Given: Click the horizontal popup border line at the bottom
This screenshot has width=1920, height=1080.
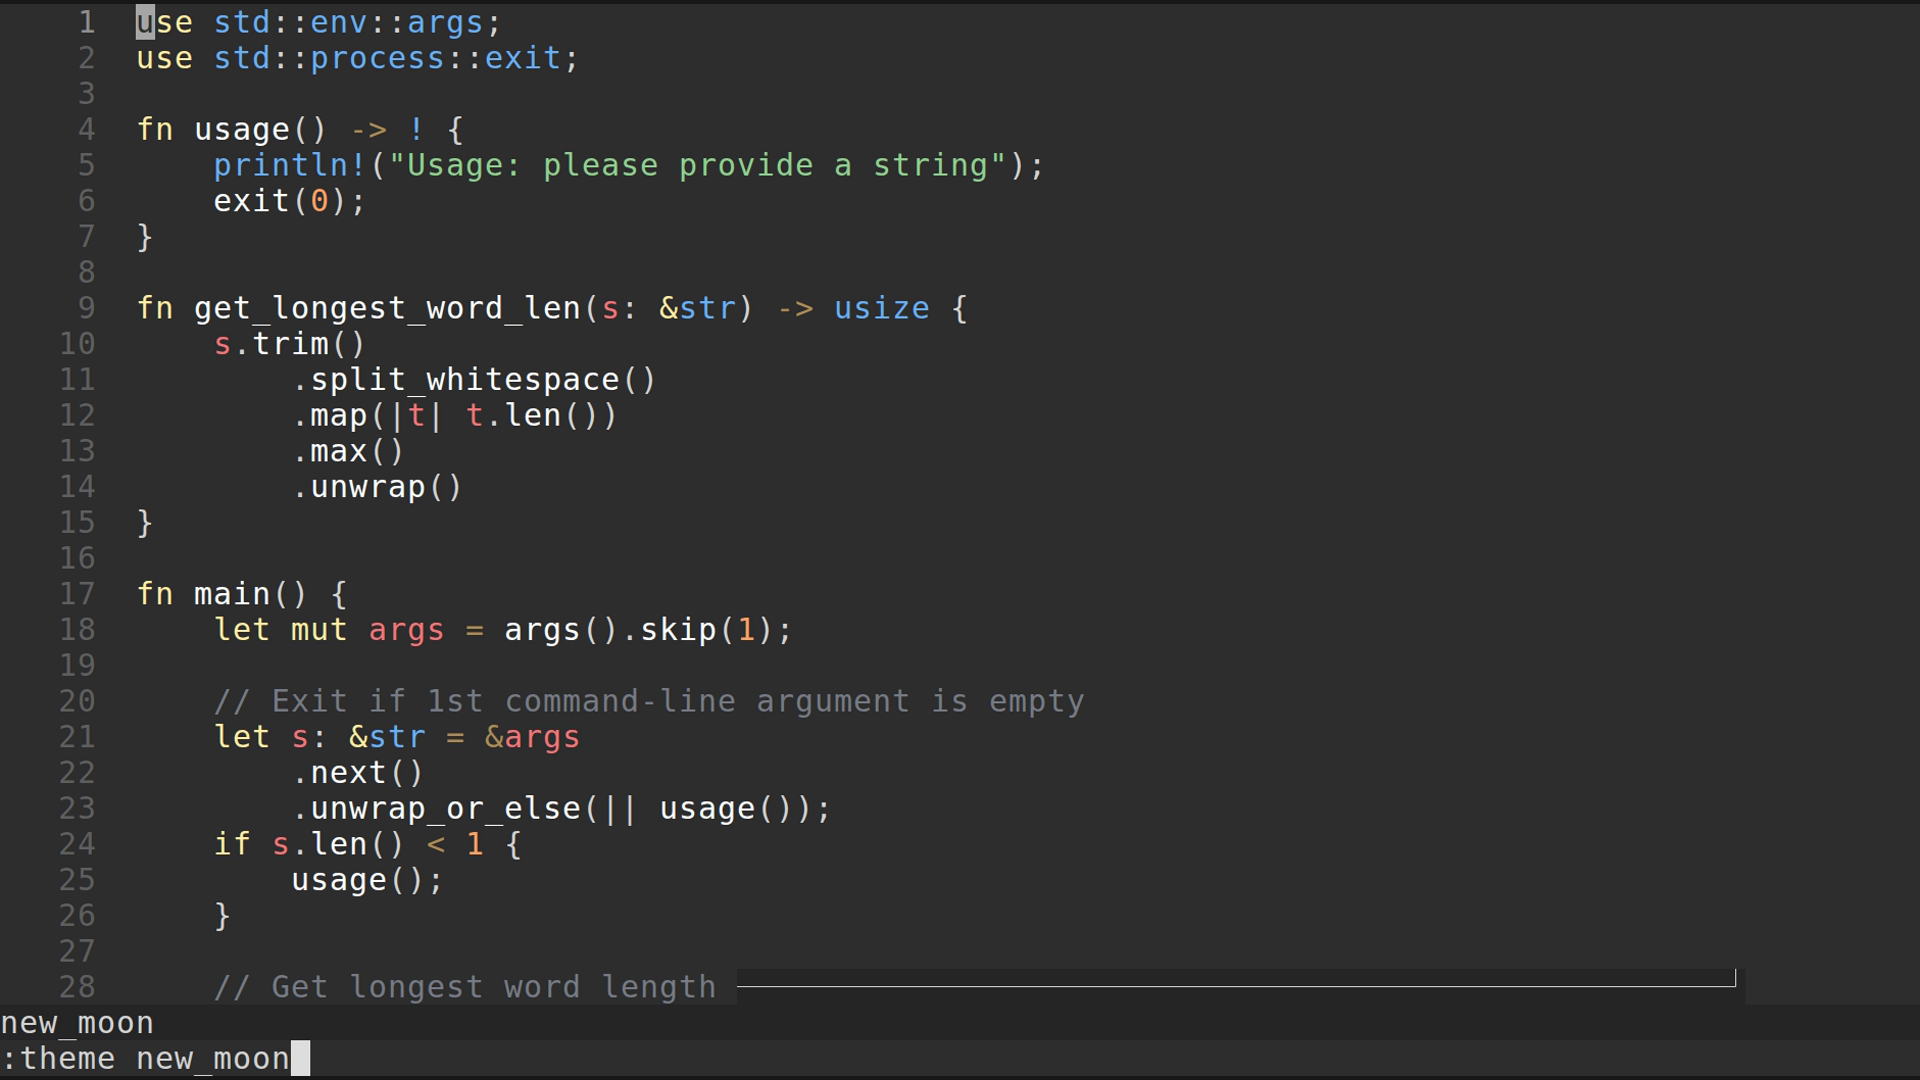Looking at the screenshot, I should click(1235, 986).
